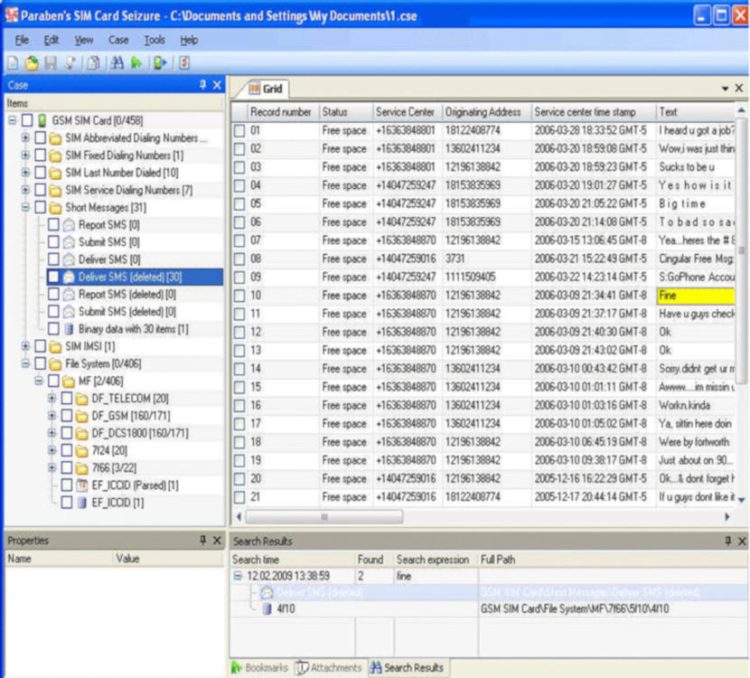Check the Short Messages [31] checkbox
The image size is (750, 678).
(41, 208)
